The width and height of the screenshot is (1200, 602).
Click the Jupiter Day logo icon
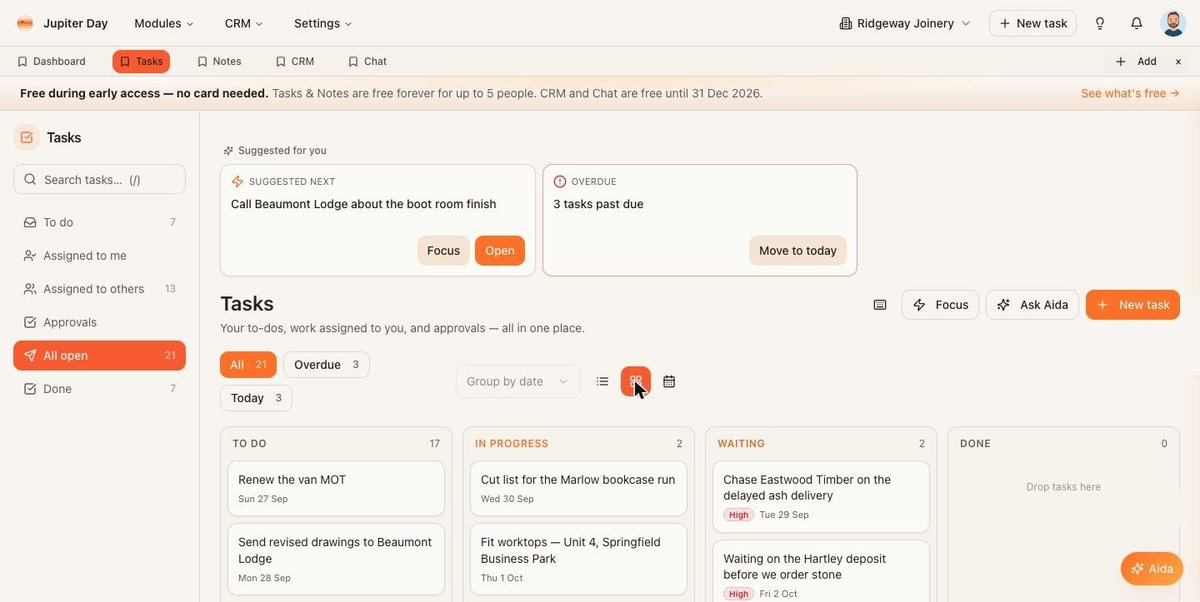(x=25, y=23)
